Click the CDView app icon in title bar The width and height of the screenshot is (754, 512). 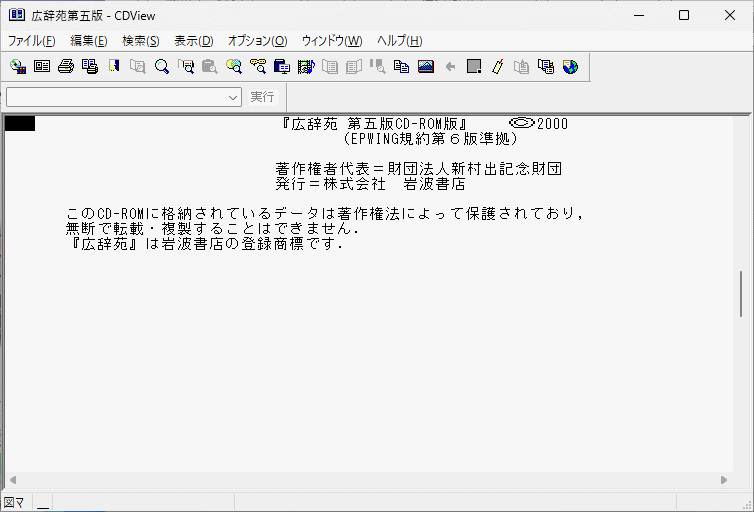point(17,15)
